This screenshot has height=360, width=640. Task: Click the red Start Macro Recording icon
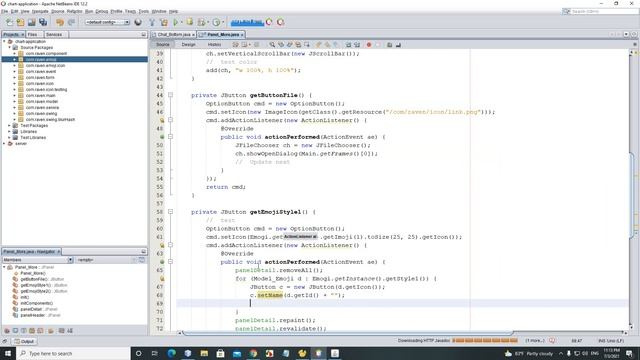pos(369,44)
